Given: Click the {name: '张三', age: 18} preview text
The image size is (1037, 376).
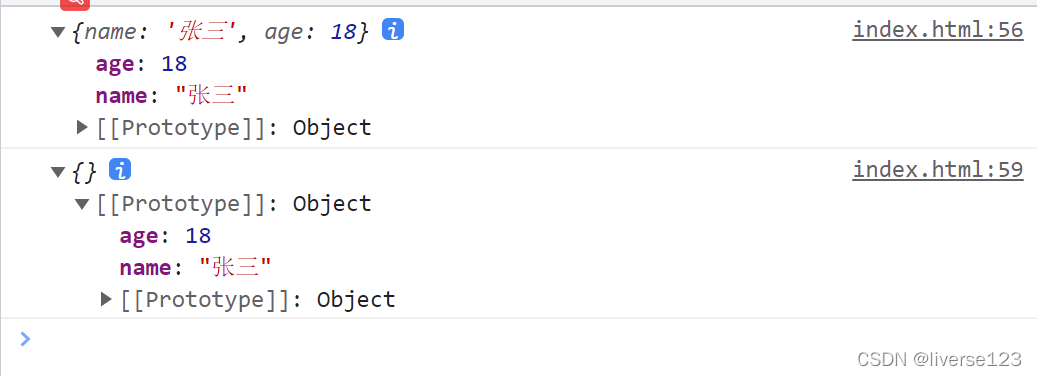Looking at the screenshot, I should tap(220, 31).
